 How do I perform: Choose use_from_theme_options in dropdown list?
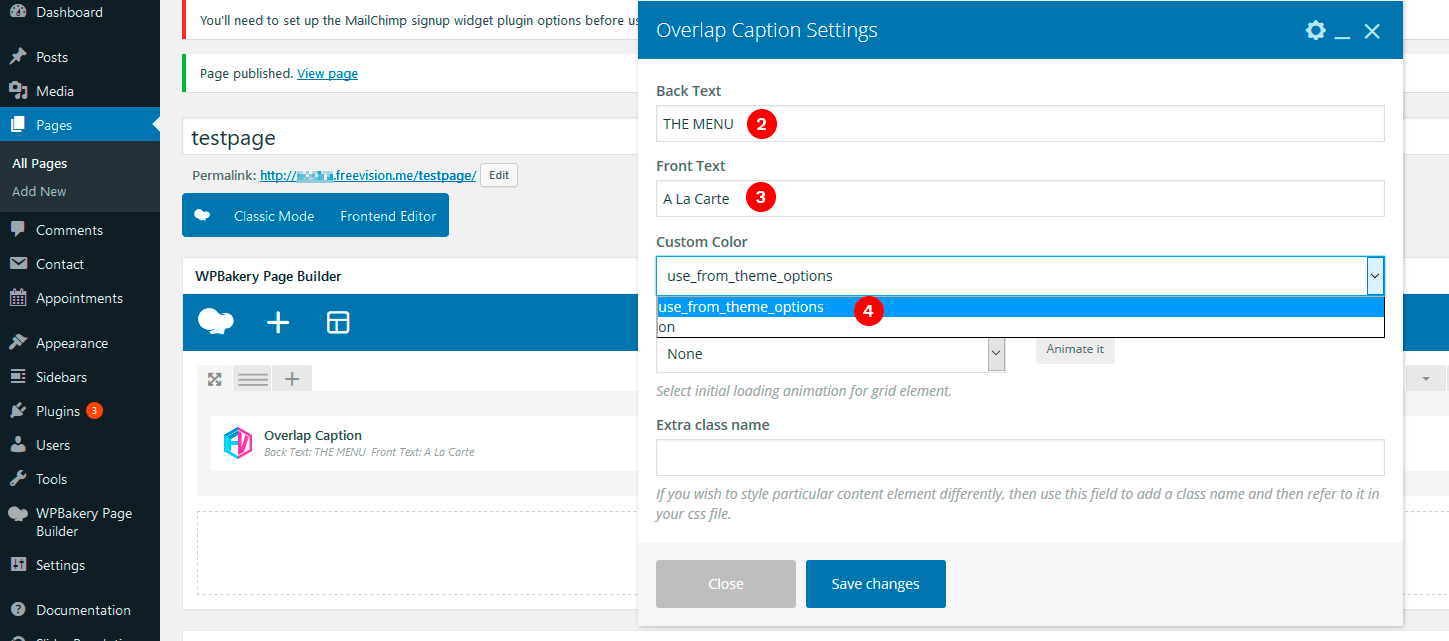tap(741, 307)
